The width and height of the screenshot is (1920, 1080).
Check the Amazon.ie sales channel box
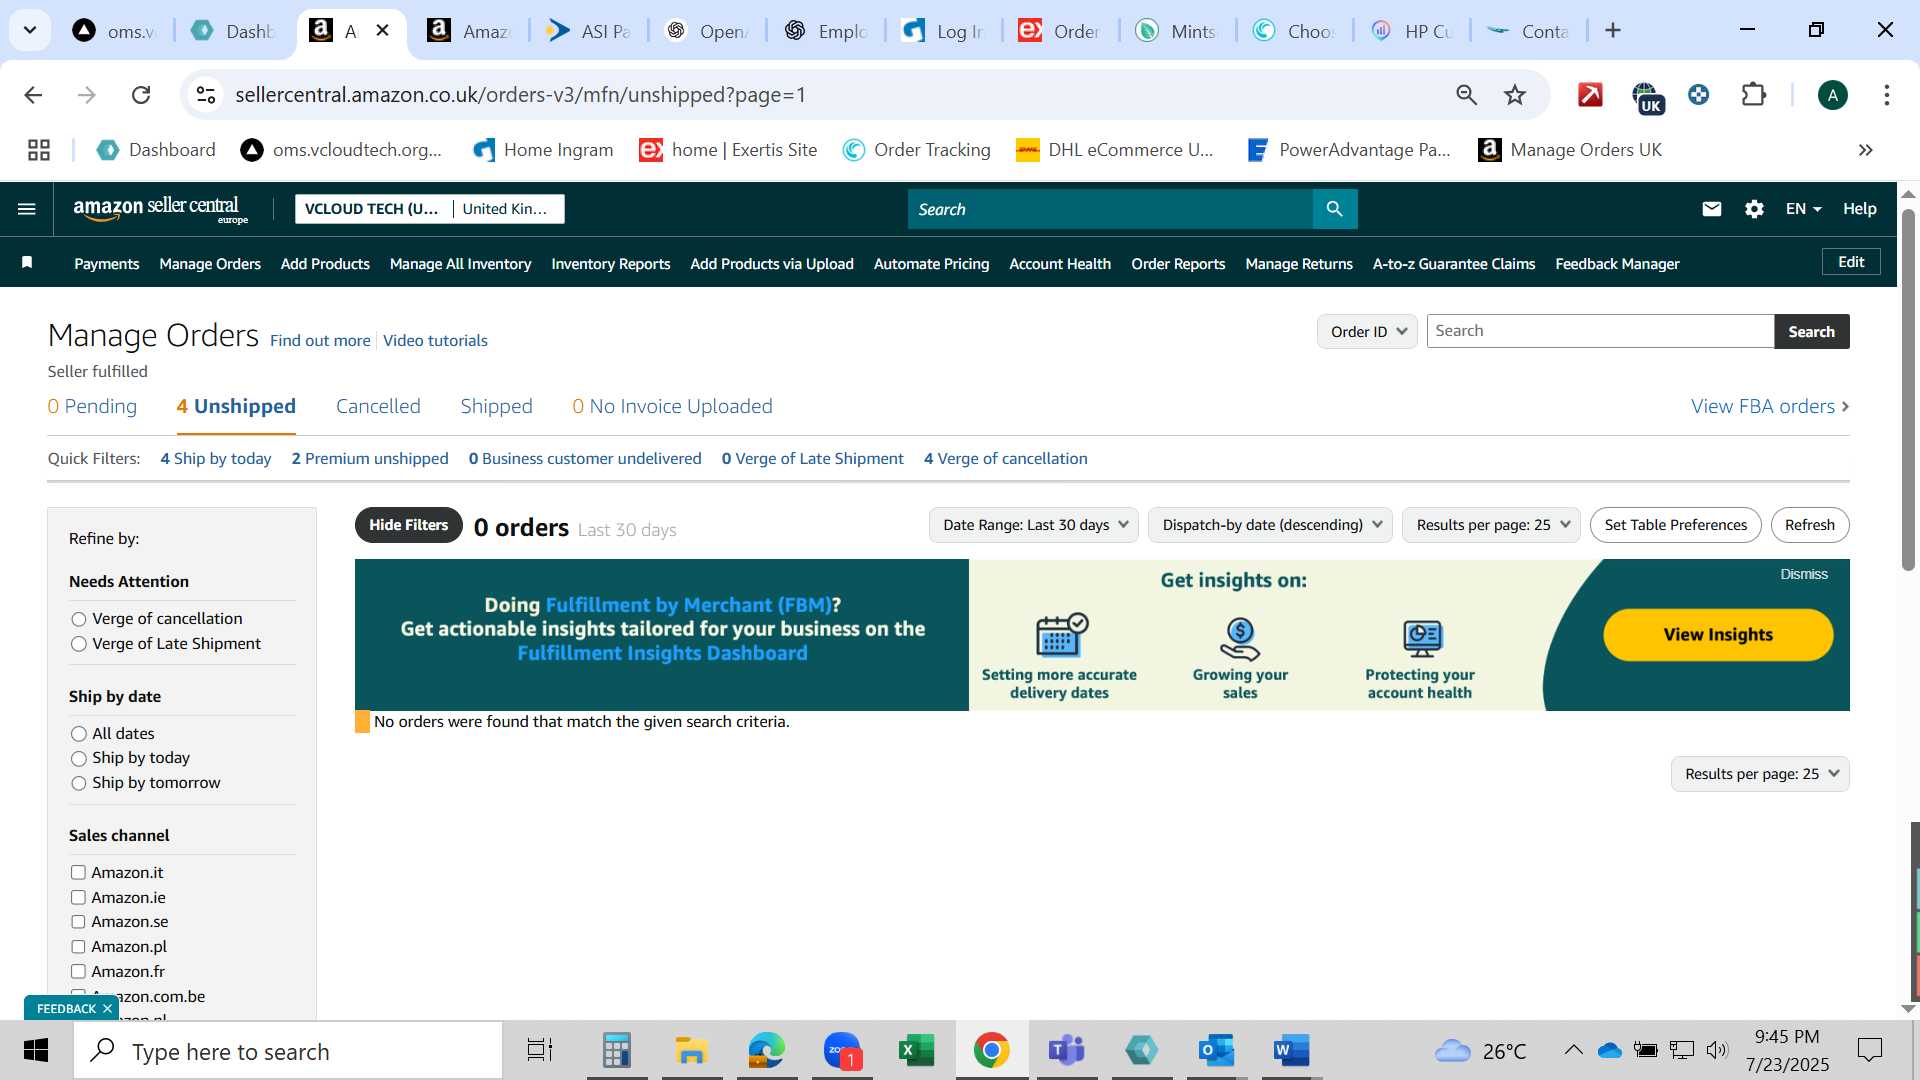tap(78, 898)
